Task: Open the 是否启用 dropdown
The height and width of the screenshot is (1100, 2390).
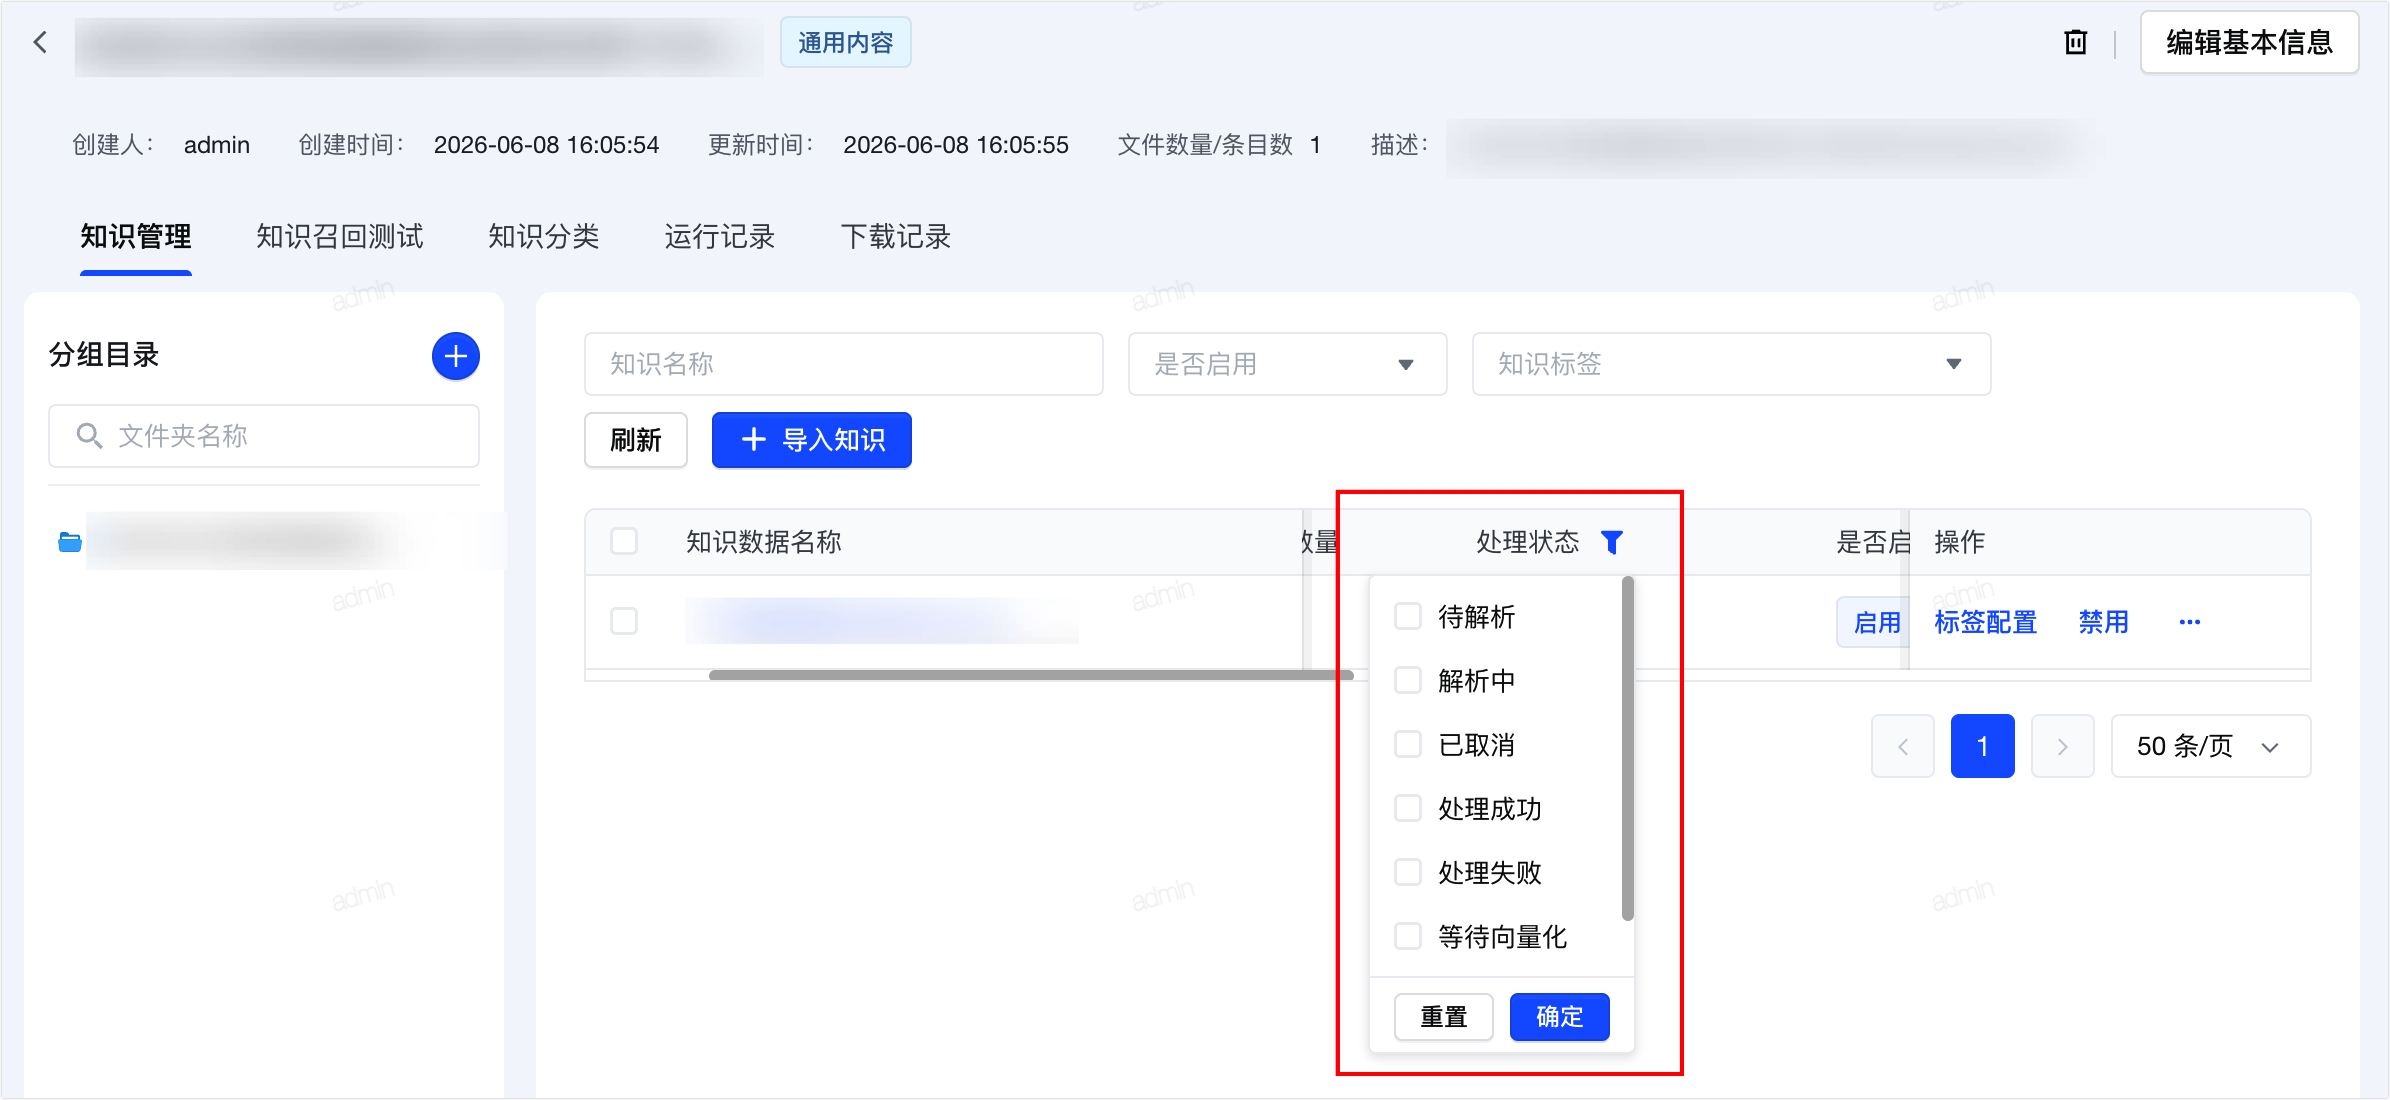Action: [1288, 364]
